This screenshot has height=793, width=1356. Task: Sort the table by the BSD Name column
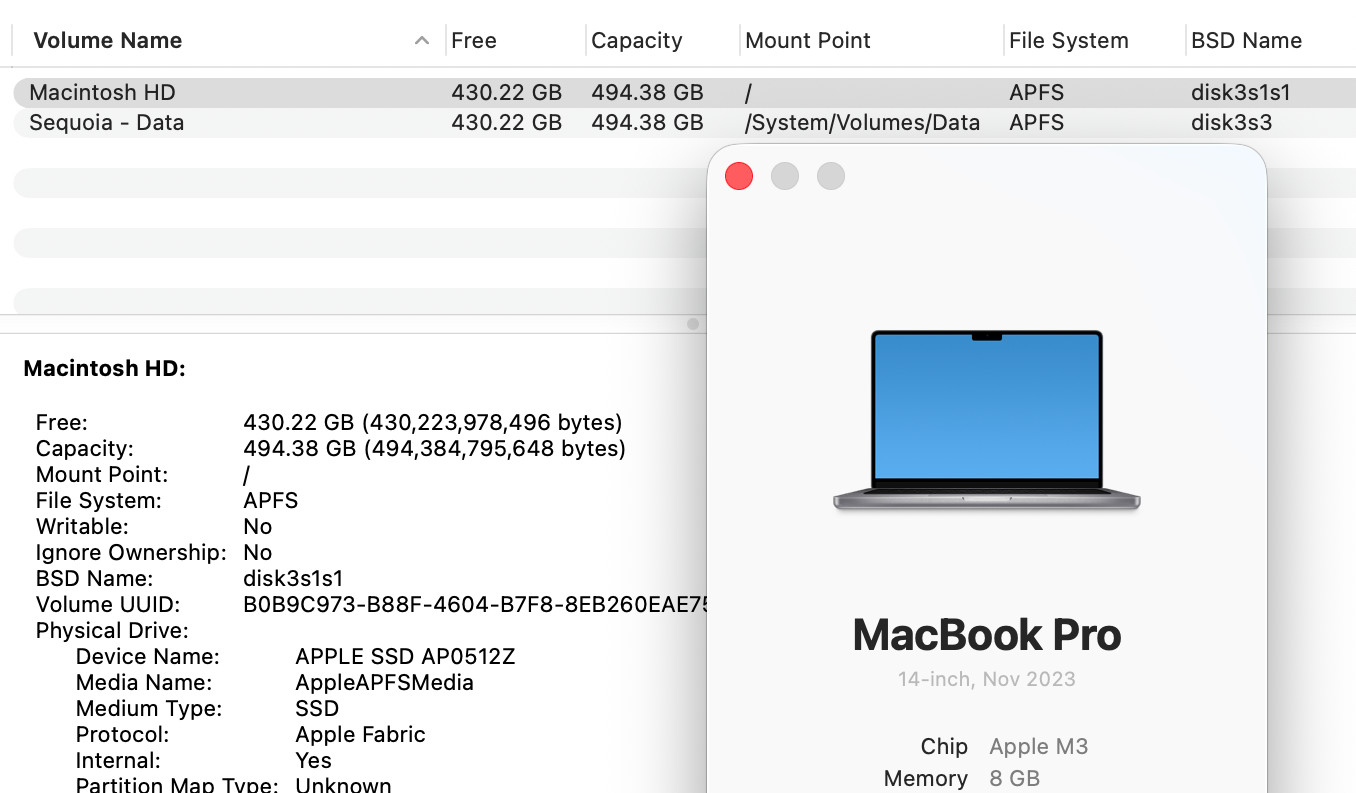[x=1246, y=41]
